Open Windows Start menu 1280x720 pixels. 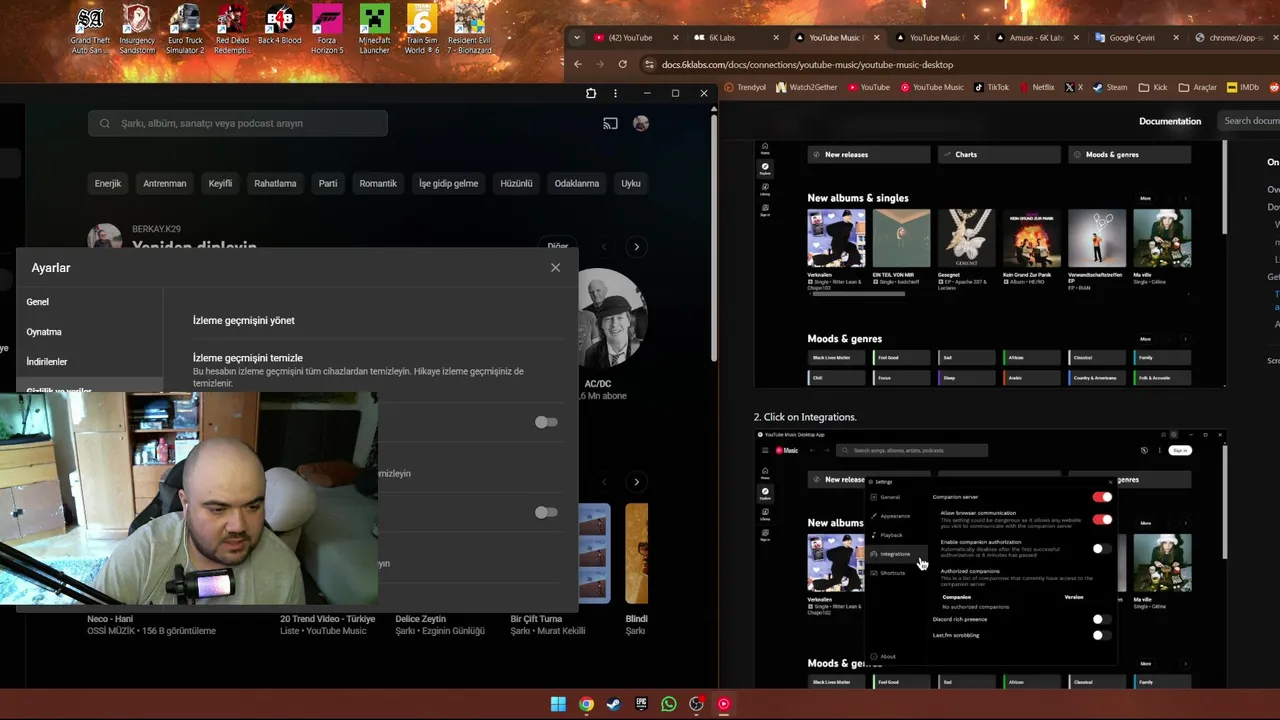[558, 704]
